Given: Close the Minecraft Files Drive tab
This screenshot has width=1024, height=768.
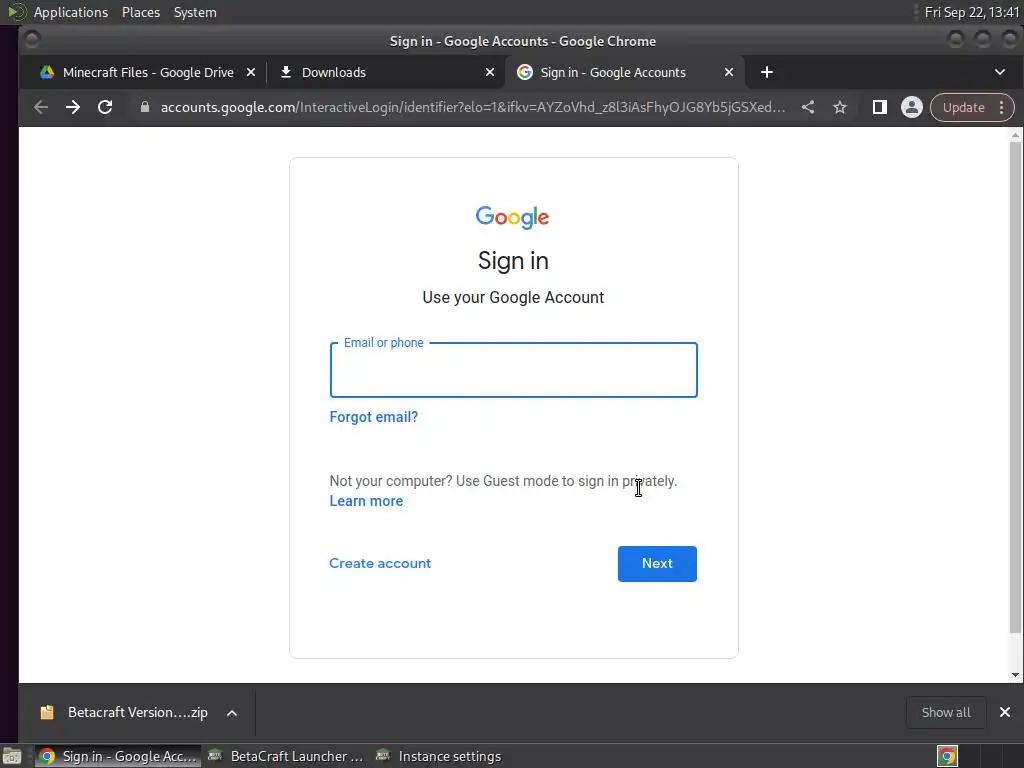Looking at the screenshot, I should (x=251, y=72).
